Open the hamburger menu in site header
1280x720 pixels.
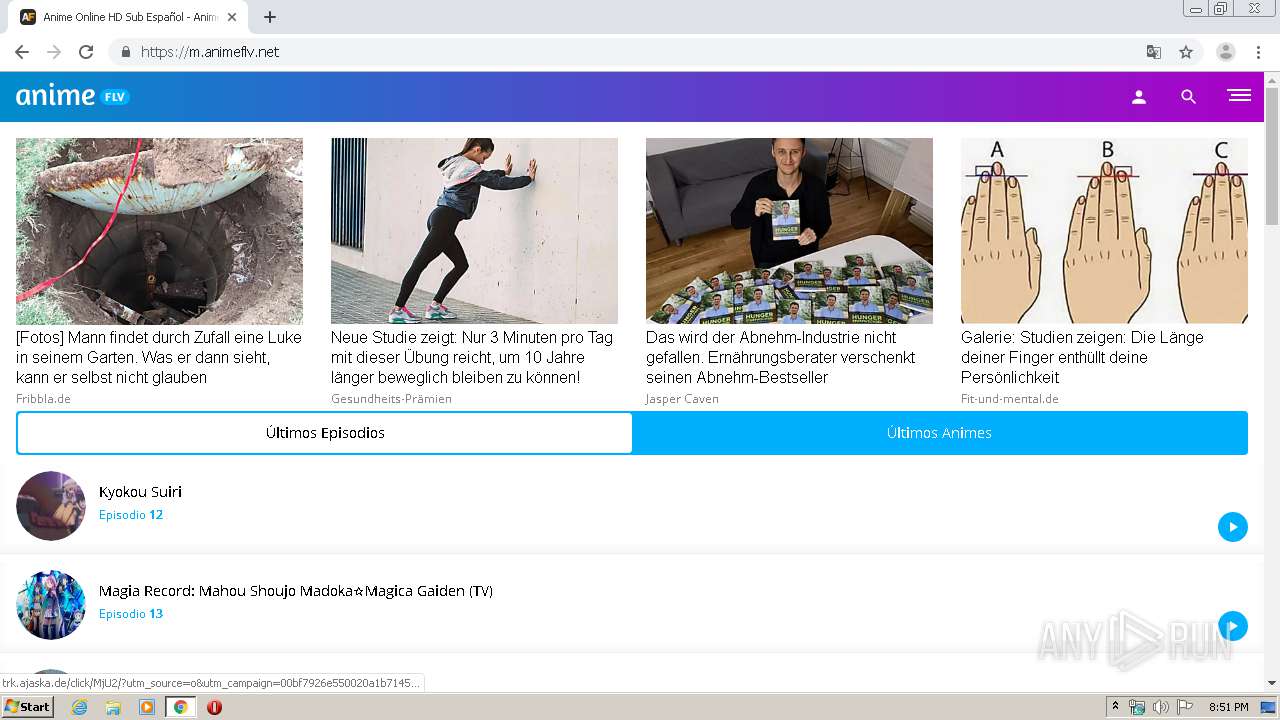[1239, 96]
